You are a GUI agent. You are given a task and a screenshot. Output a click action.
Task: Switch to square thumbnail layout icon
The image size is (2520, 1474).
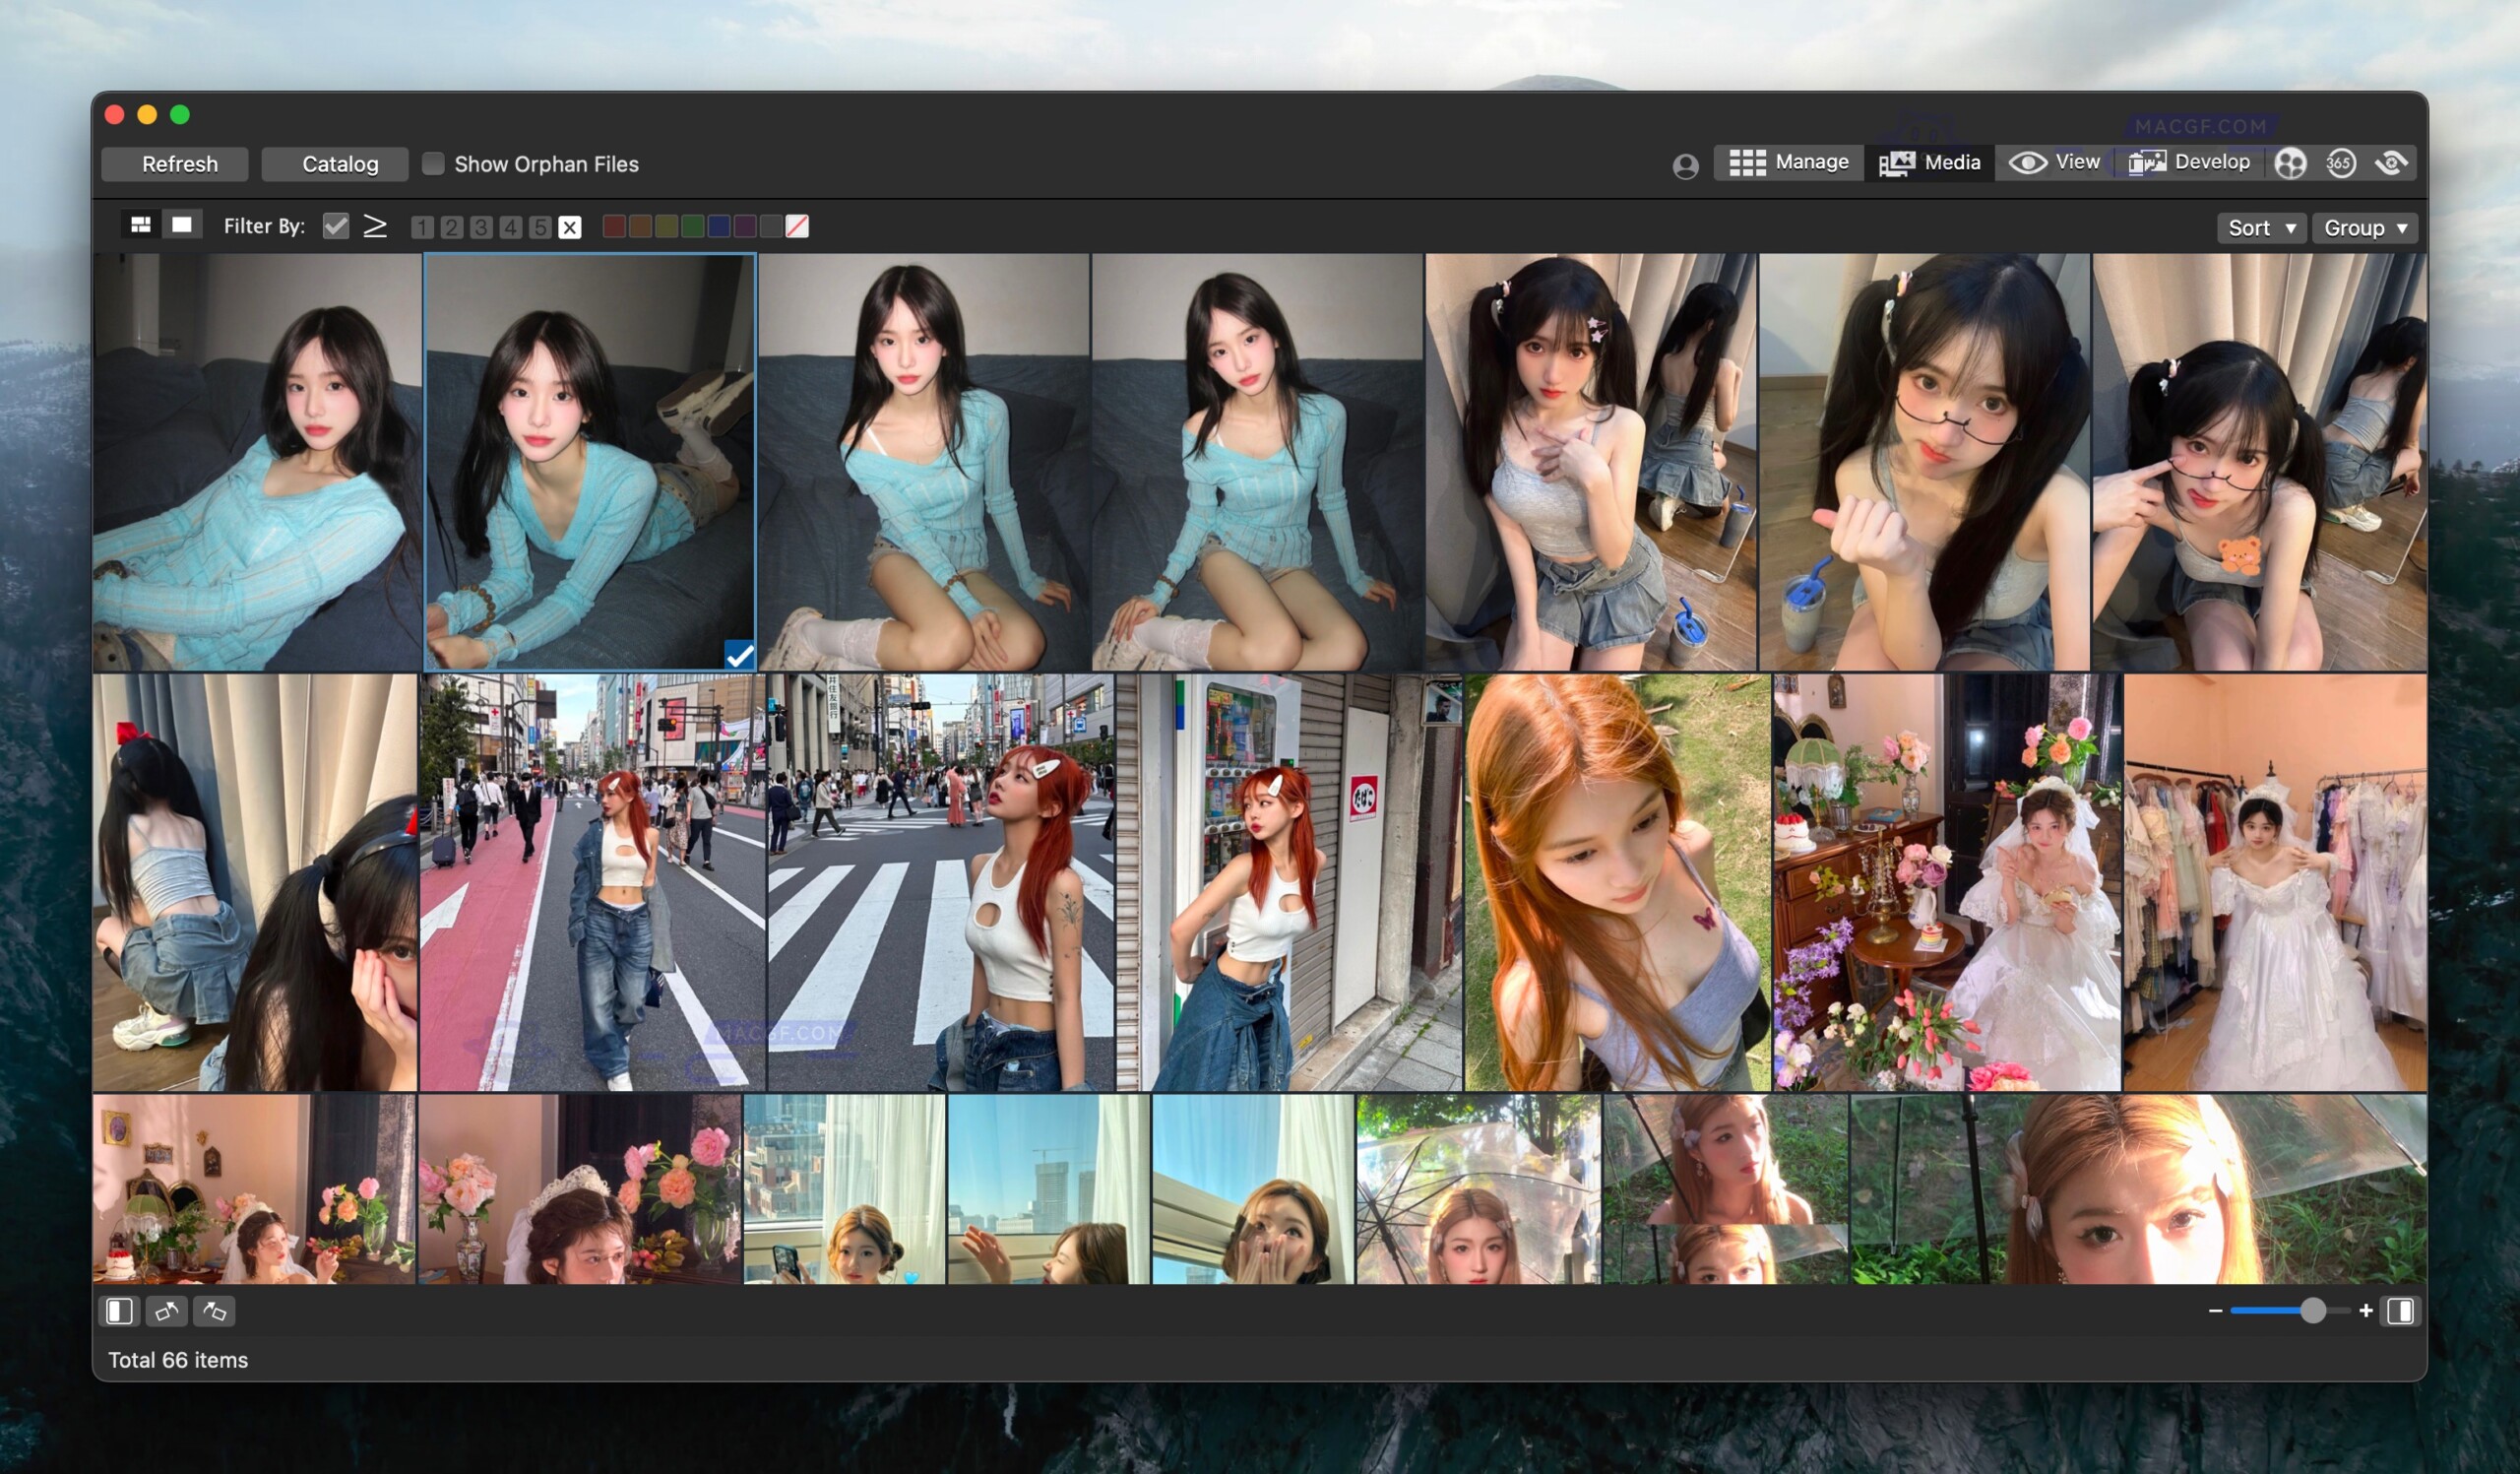point(182,225)
